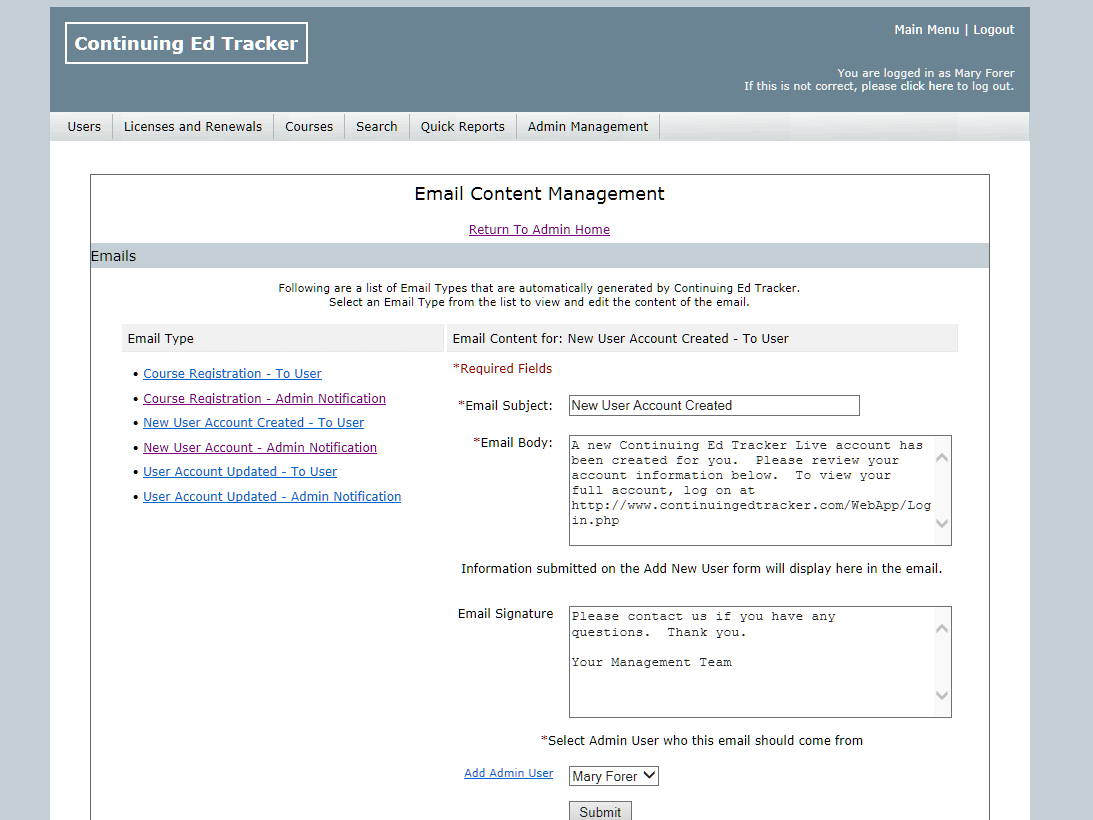This screenshot has width=1093, height=820.
Task: Click the Email Subject field
Action: point(714,406)
